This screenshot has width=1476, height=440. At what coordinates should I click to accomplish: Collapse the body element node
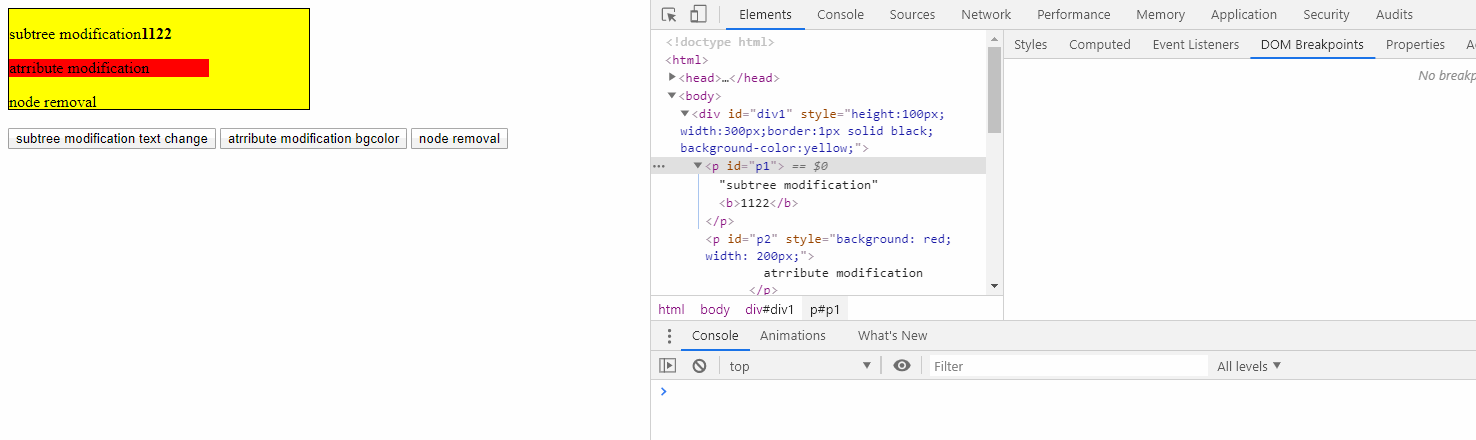[x=672, y=96]
